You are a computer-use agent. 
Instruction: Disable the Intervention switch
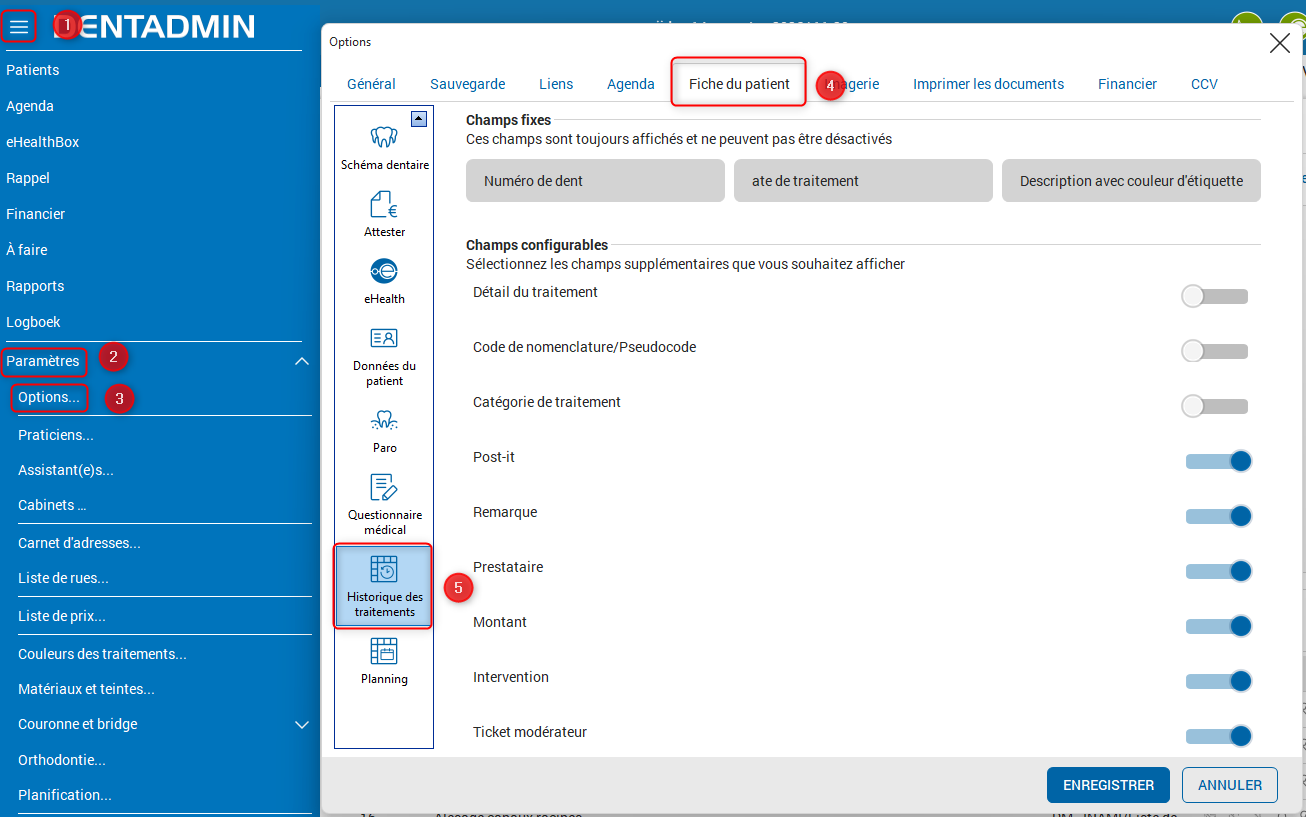pyautogui.click(x=1219, y=681)
